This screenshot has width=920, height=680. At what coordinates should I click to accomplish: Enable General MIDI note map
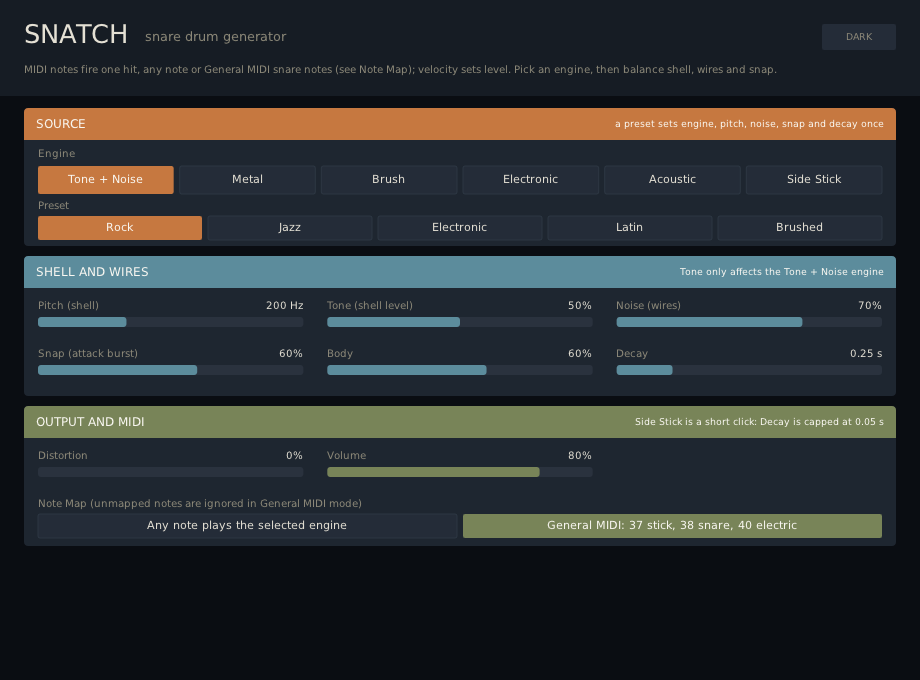tap(672, 526)
